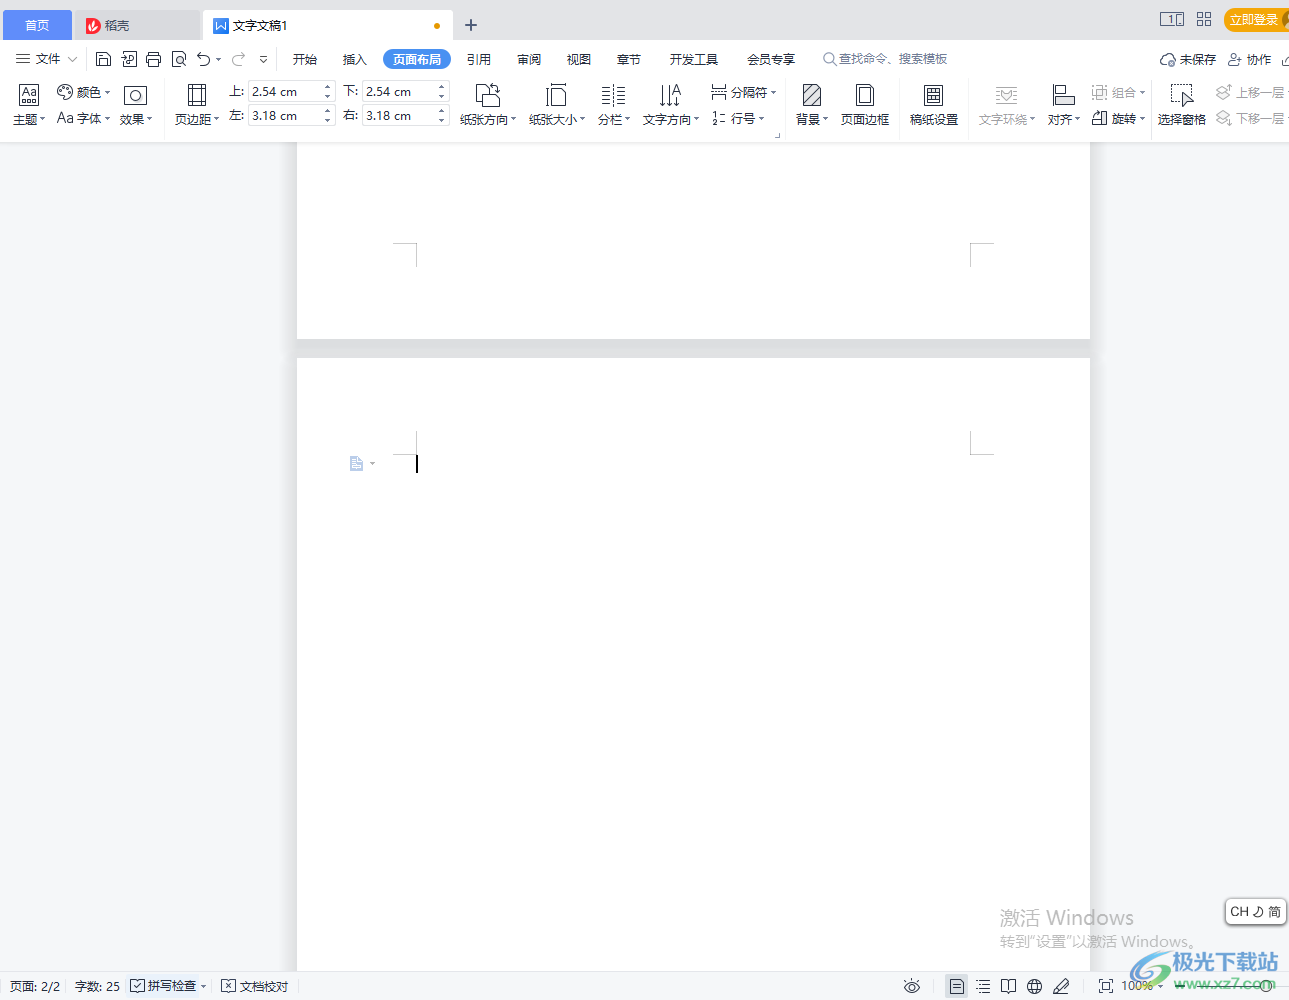
Task: Click the export to PDF icon
Action: [x=129, y=59]
